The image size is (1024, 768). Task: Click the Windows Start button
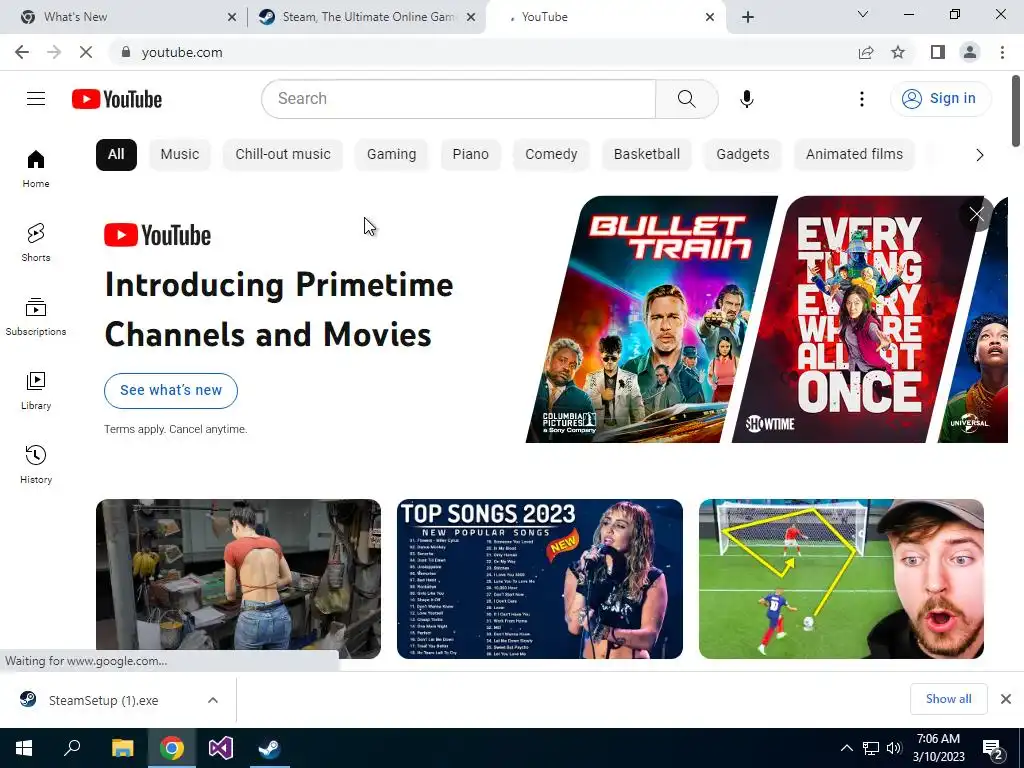(24, 748)
